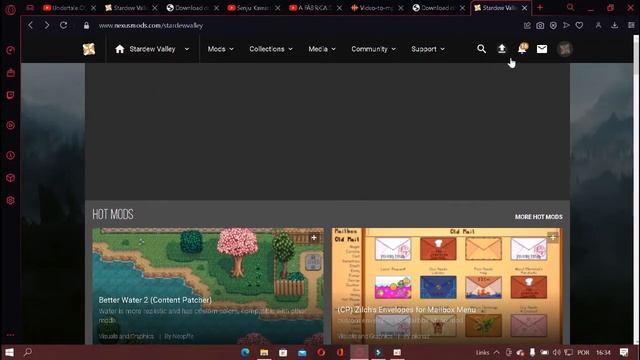
Task: Track Better Water 2 with plus button
Action: 314,238
